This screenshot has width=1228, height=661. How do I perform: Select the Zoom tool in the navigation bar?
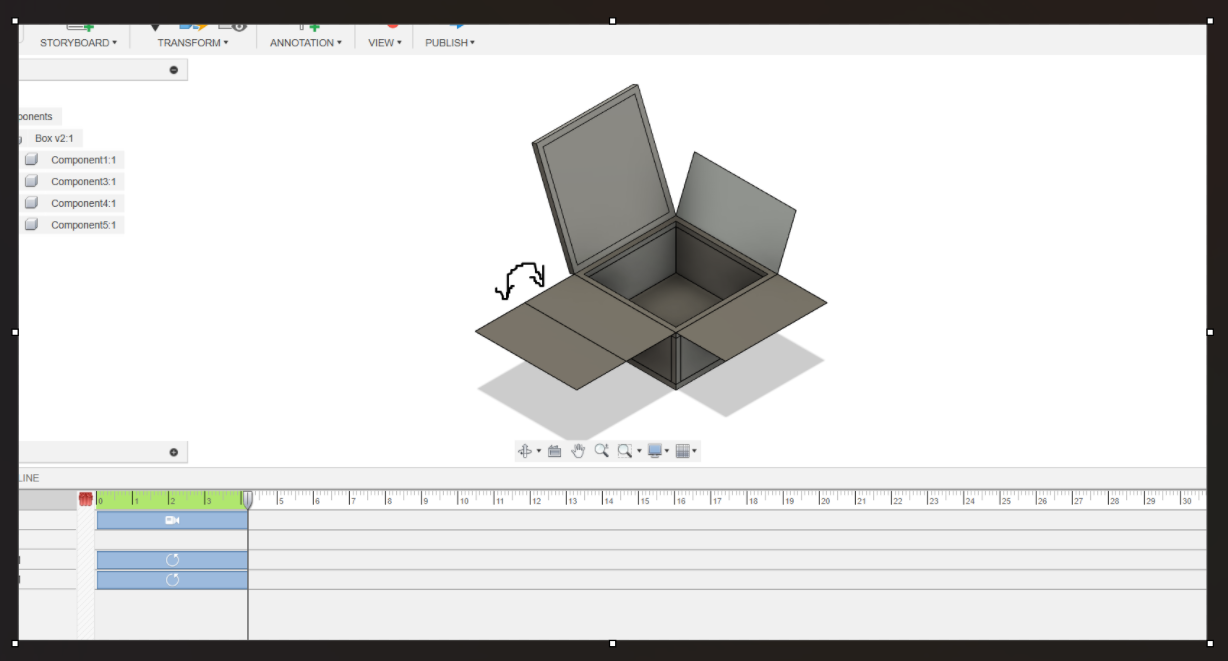pos(602,450)
